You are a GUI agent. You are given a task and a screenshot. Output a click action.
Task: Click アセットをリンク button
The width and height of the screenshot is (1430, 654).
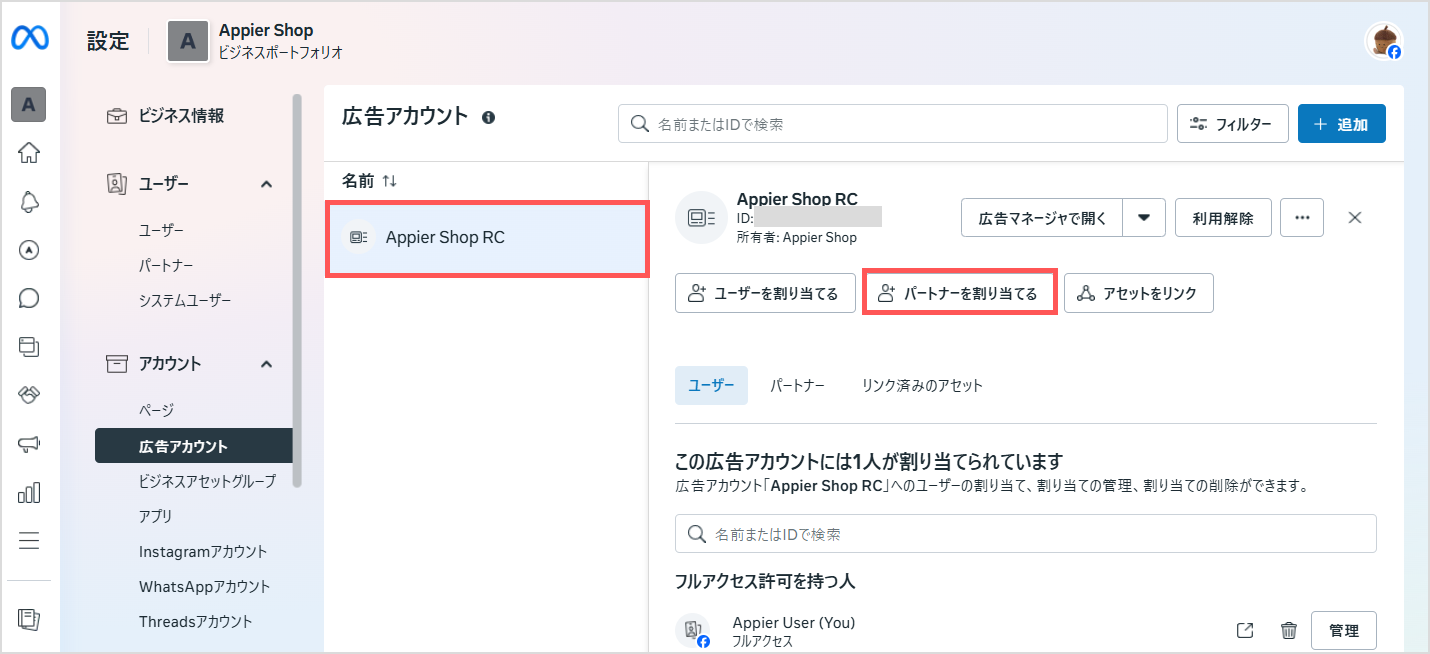tap(1138, 294)
